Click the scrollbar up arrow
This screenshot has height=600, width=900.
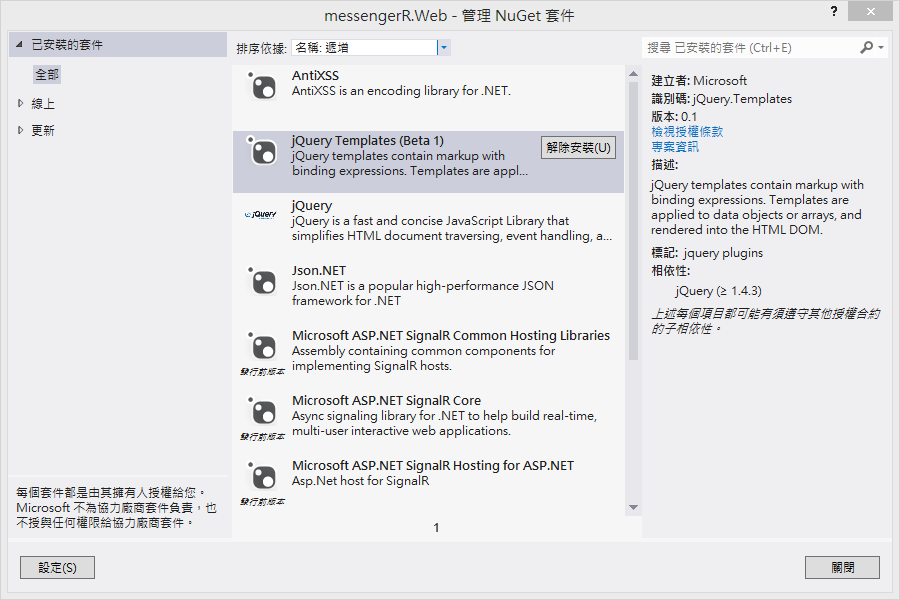tap(633, 73)
